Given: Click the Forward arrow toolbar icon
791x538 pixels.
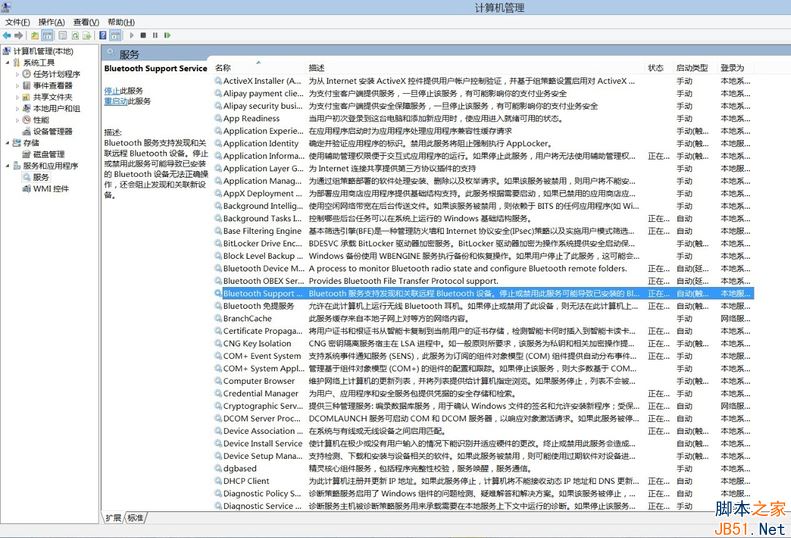Looking at the screenshot, I should coord(19,35).
